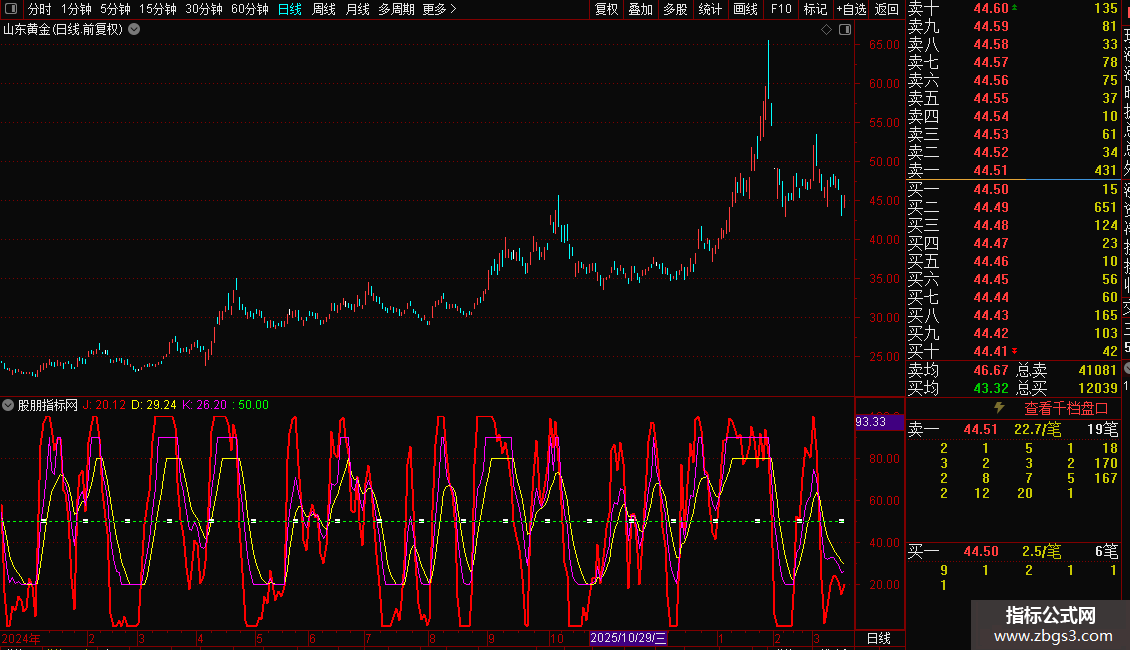Viewport: 1130px width, 650px height.
Task: Switch to 月线 monthly chart
Action: pyautogui.click(x=357, y=9)
